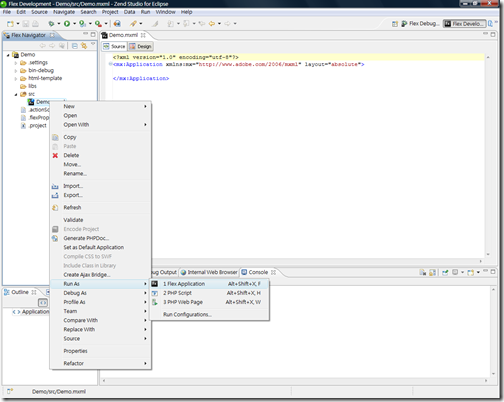Click the Save toolbar icon
Viewport: 504px width, 402px height.
(x=26, y=24)
